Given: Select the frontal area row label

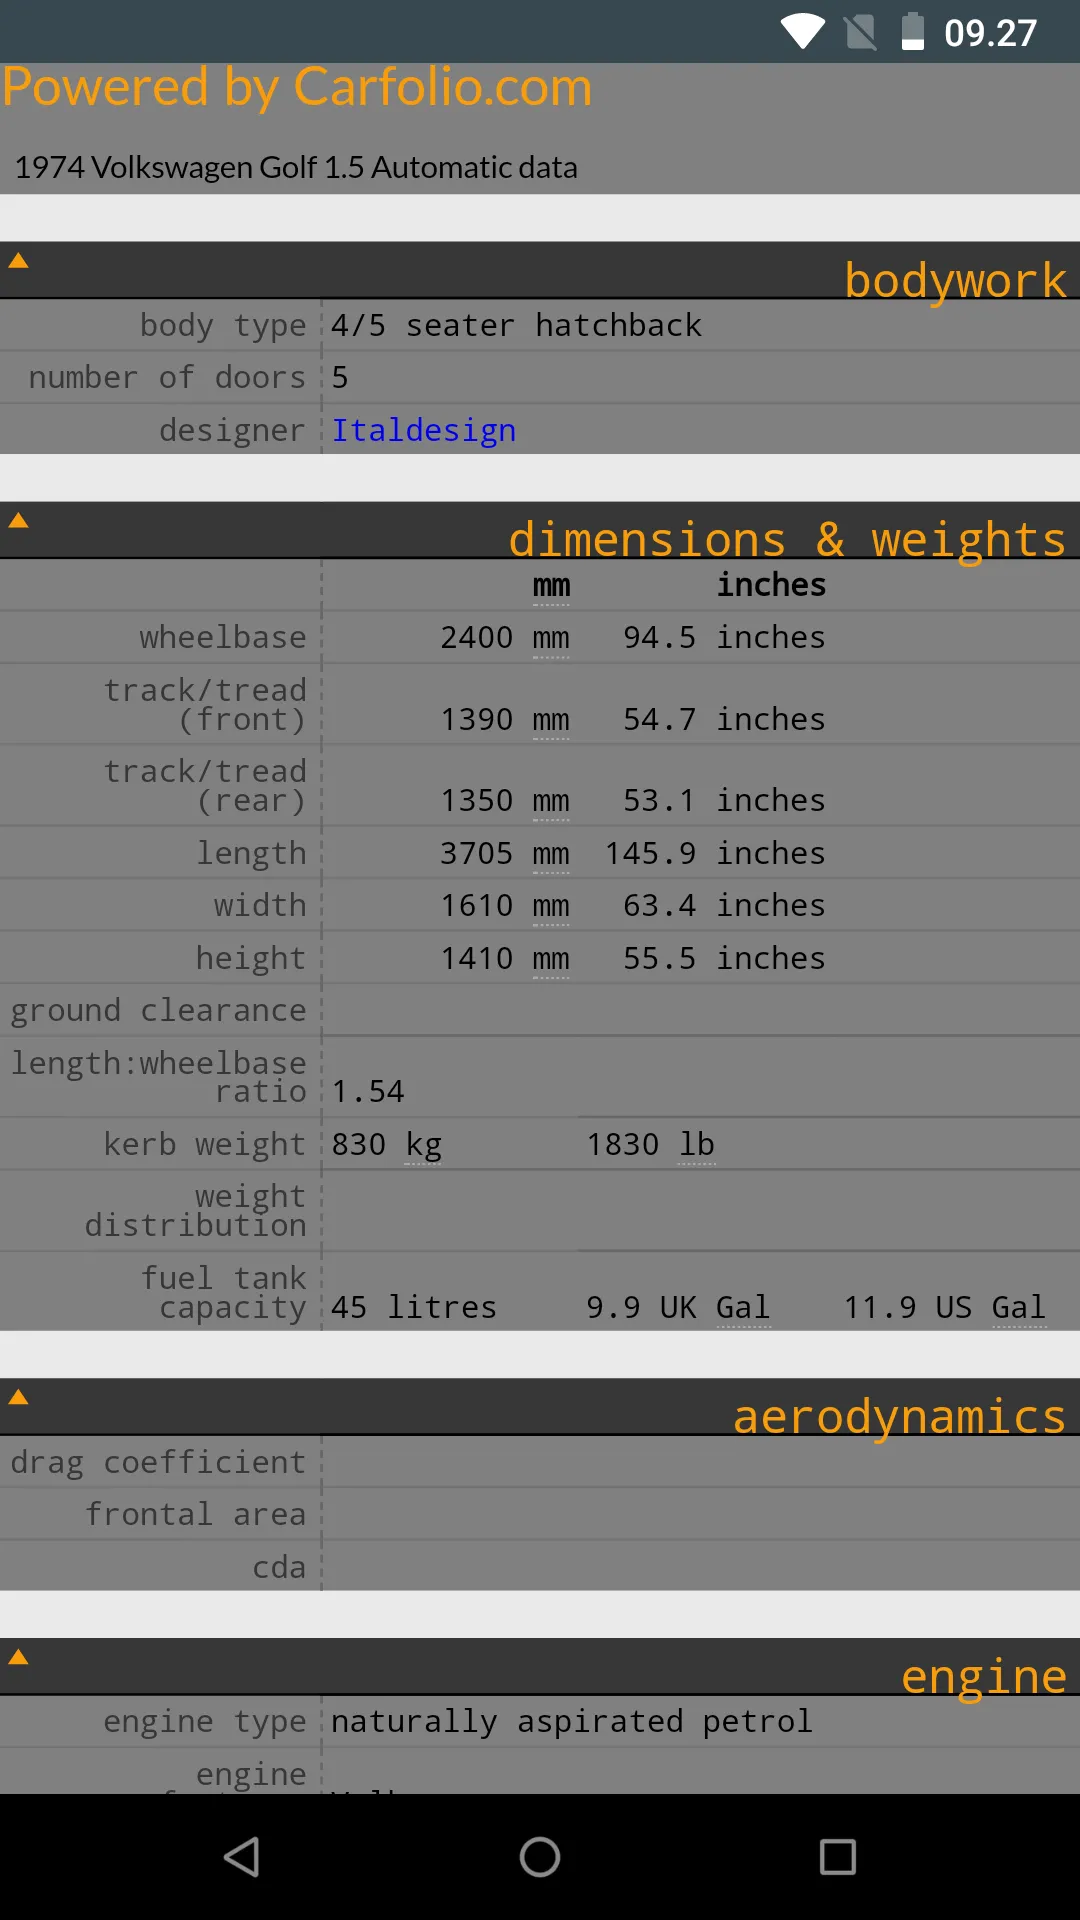Looking at the screenshot, I should [x=196, y=1515].
